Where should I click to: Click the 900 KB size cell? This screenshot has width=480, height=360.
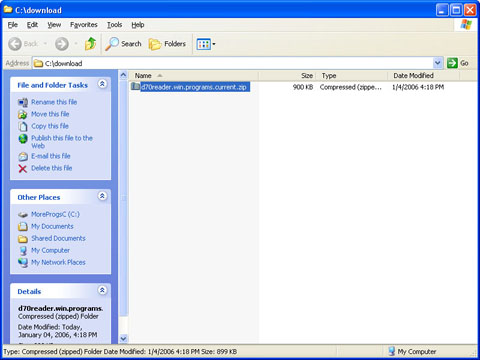point(303,87)
